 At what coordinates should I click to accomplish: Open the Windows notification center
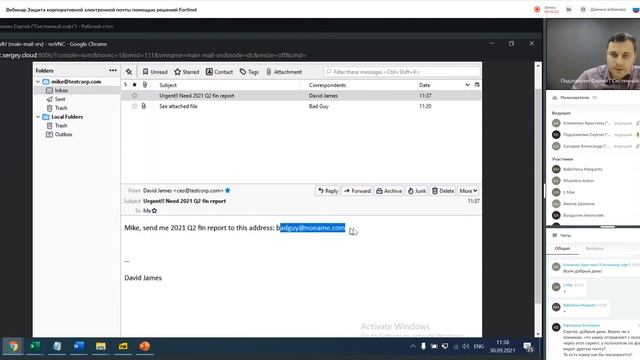528,347
